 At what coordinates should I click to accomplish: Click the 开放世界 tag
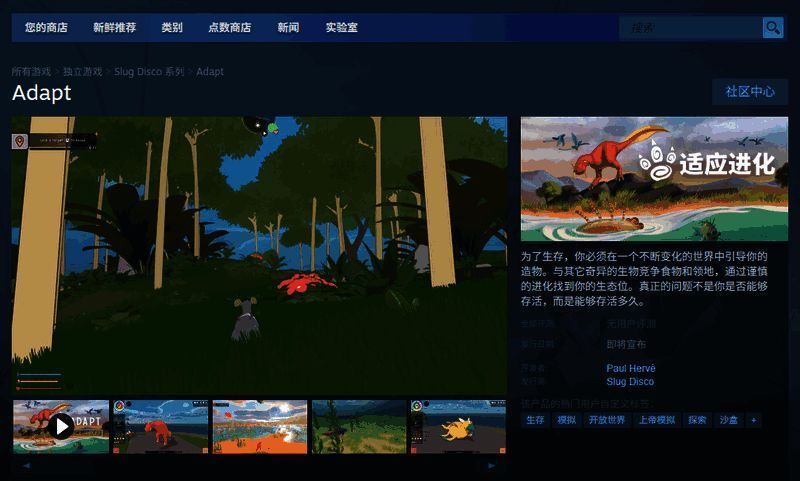[607, 420]
